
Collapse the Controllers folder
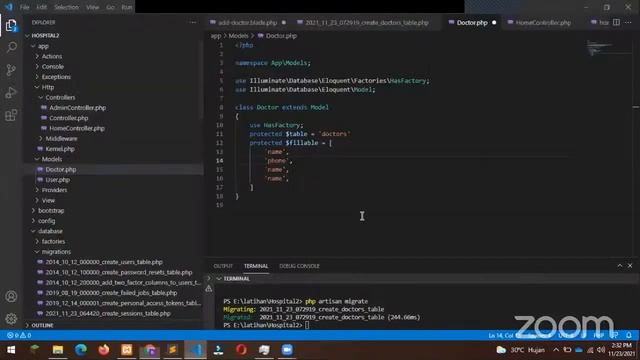pyautogui.click(x=60, y=97)
